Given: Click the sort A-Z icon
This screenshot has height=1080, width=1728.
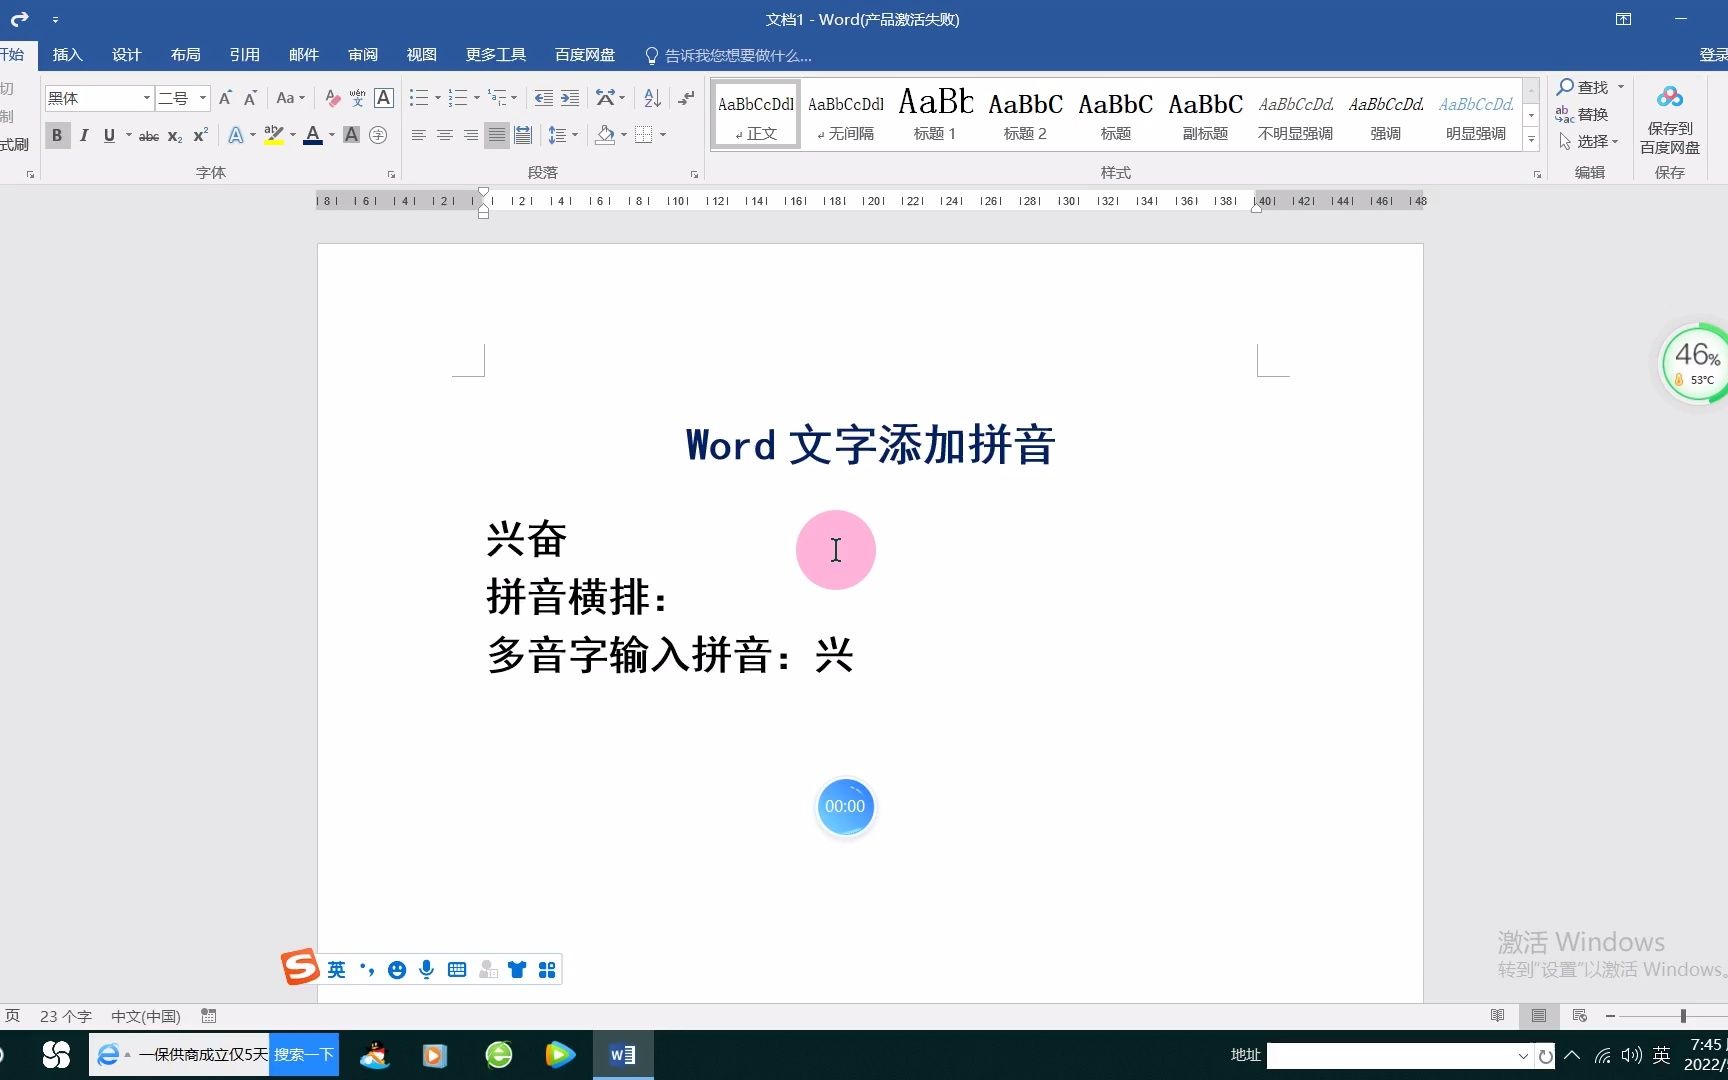Looking at the screenshot, I should pos(651,97).
